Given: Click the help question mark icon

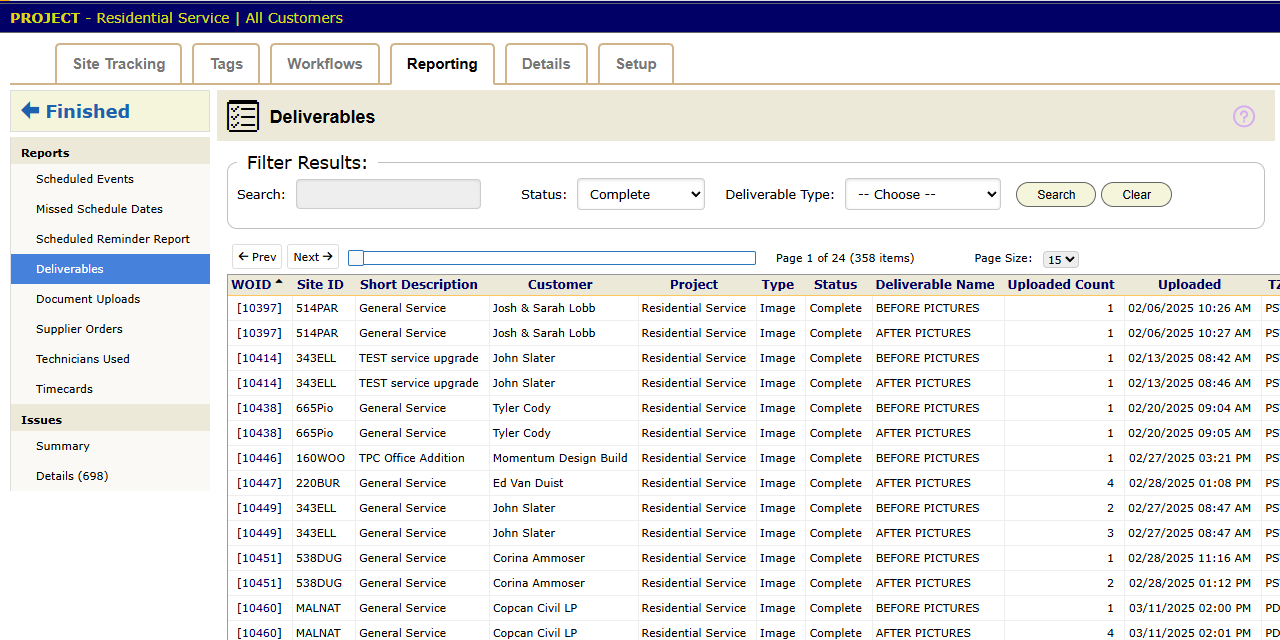Looking at the screenshot, I should tap(1244, 117).
